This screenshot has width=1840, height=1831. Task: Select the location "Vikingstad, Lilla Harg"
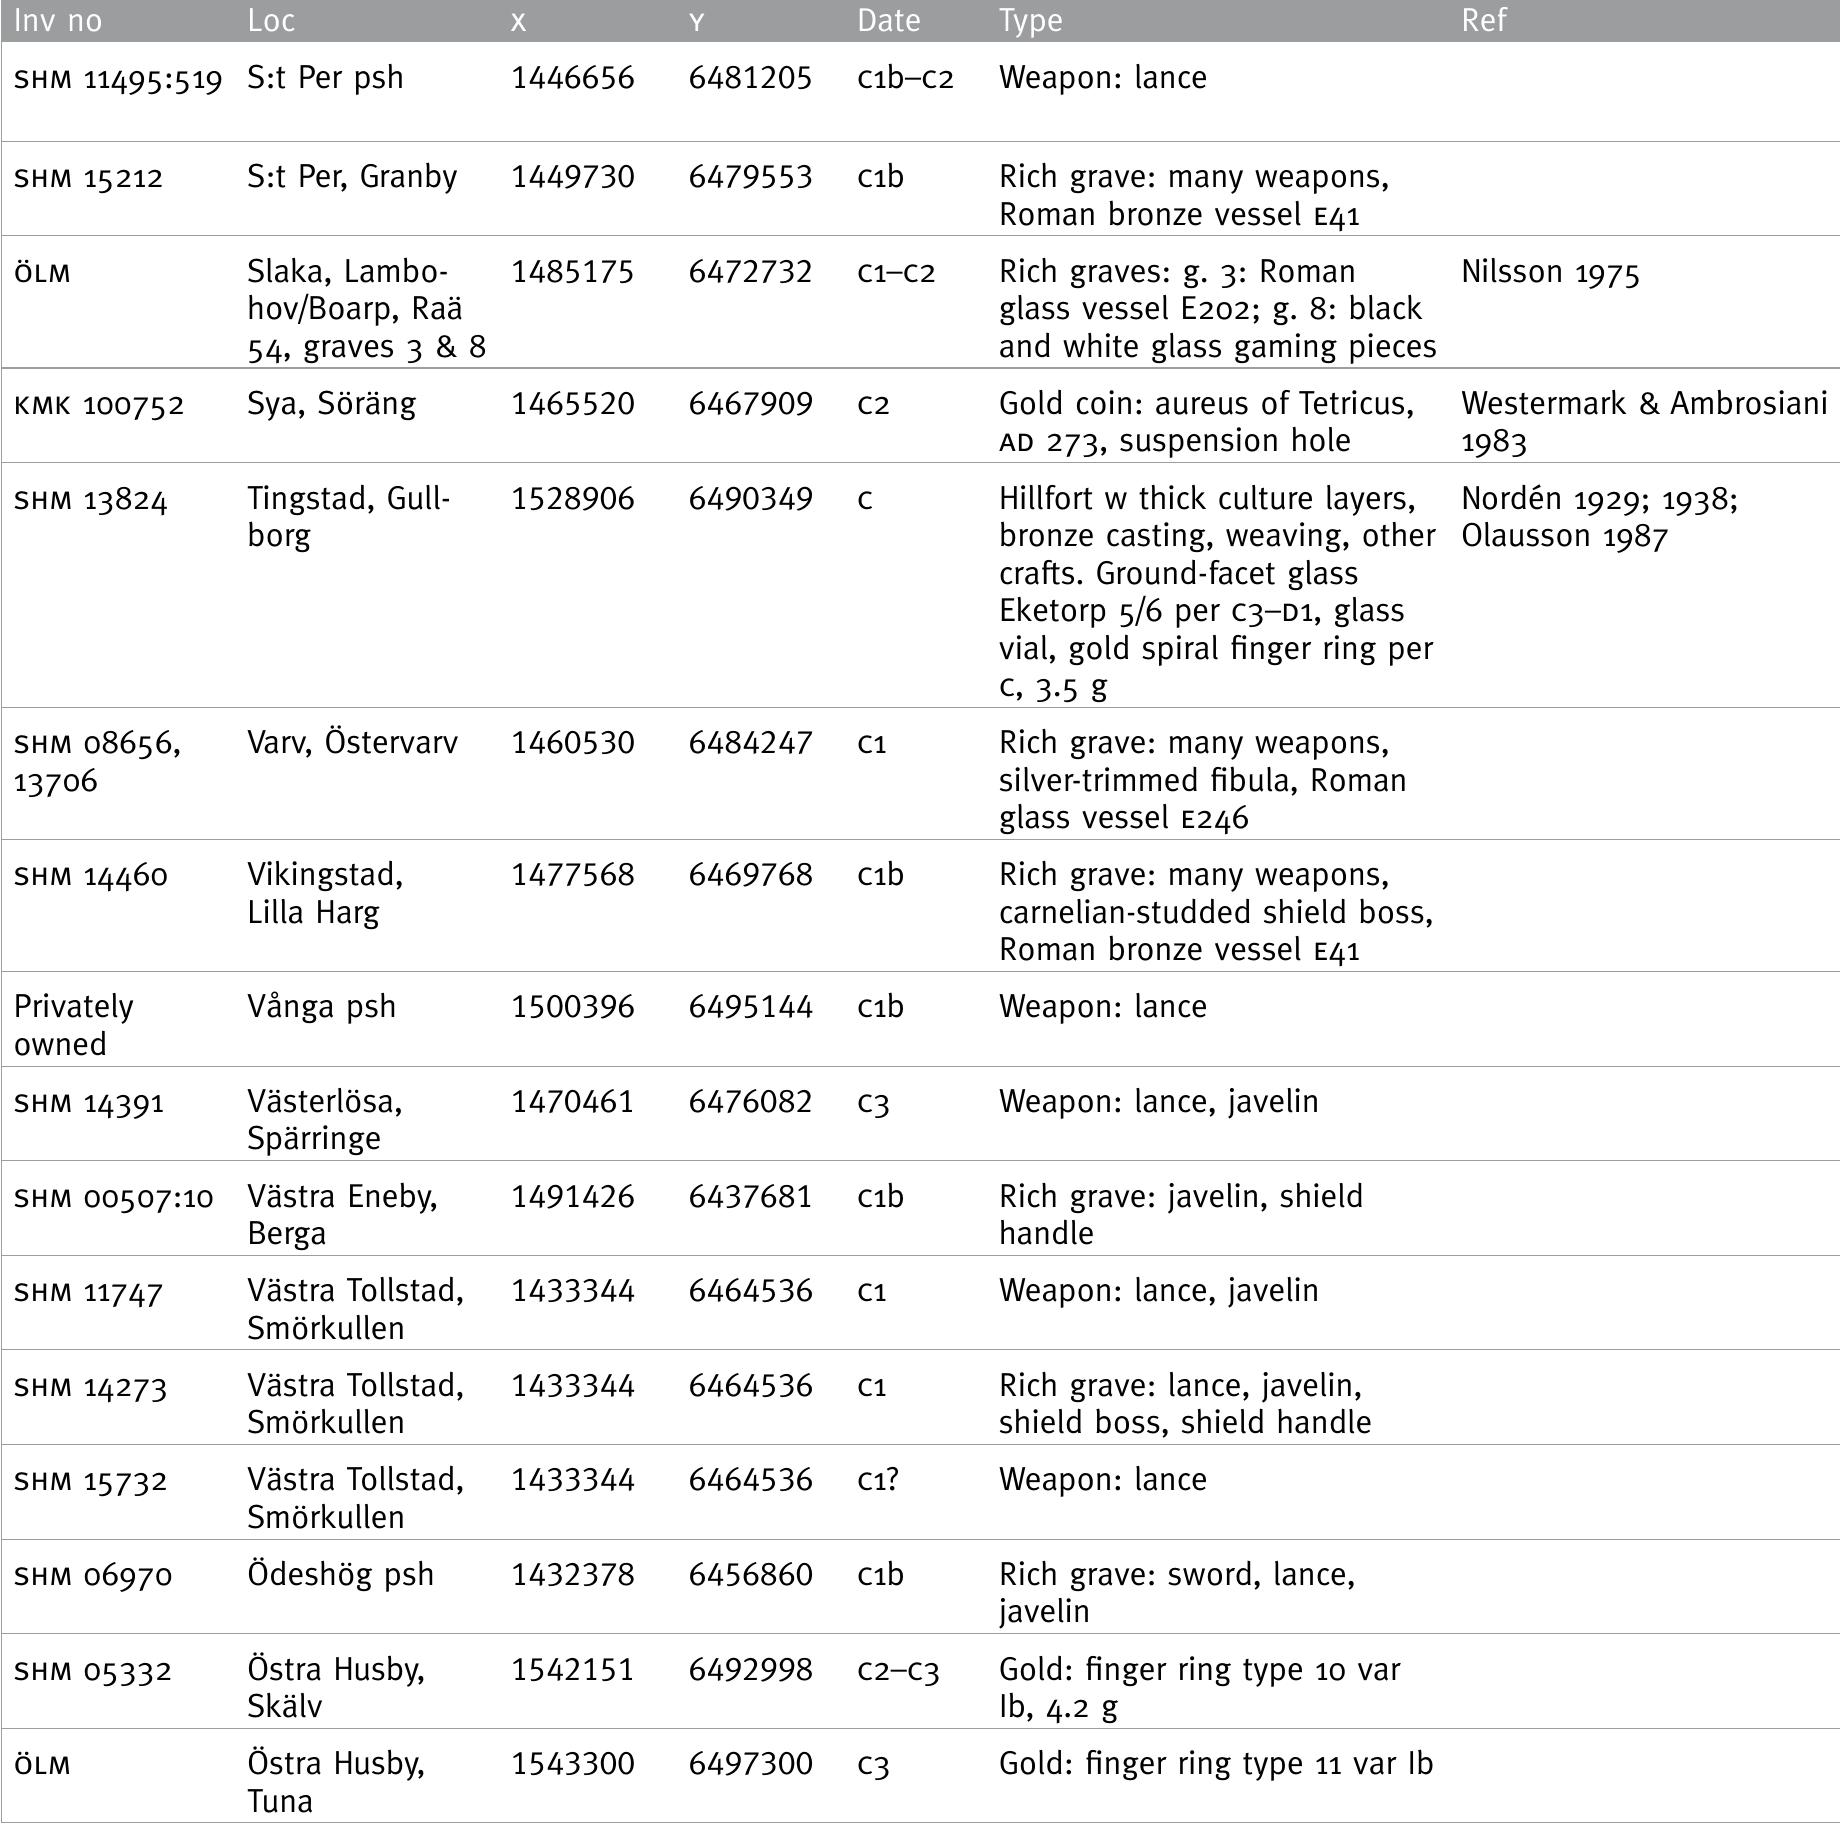click(x=325, y=893)
